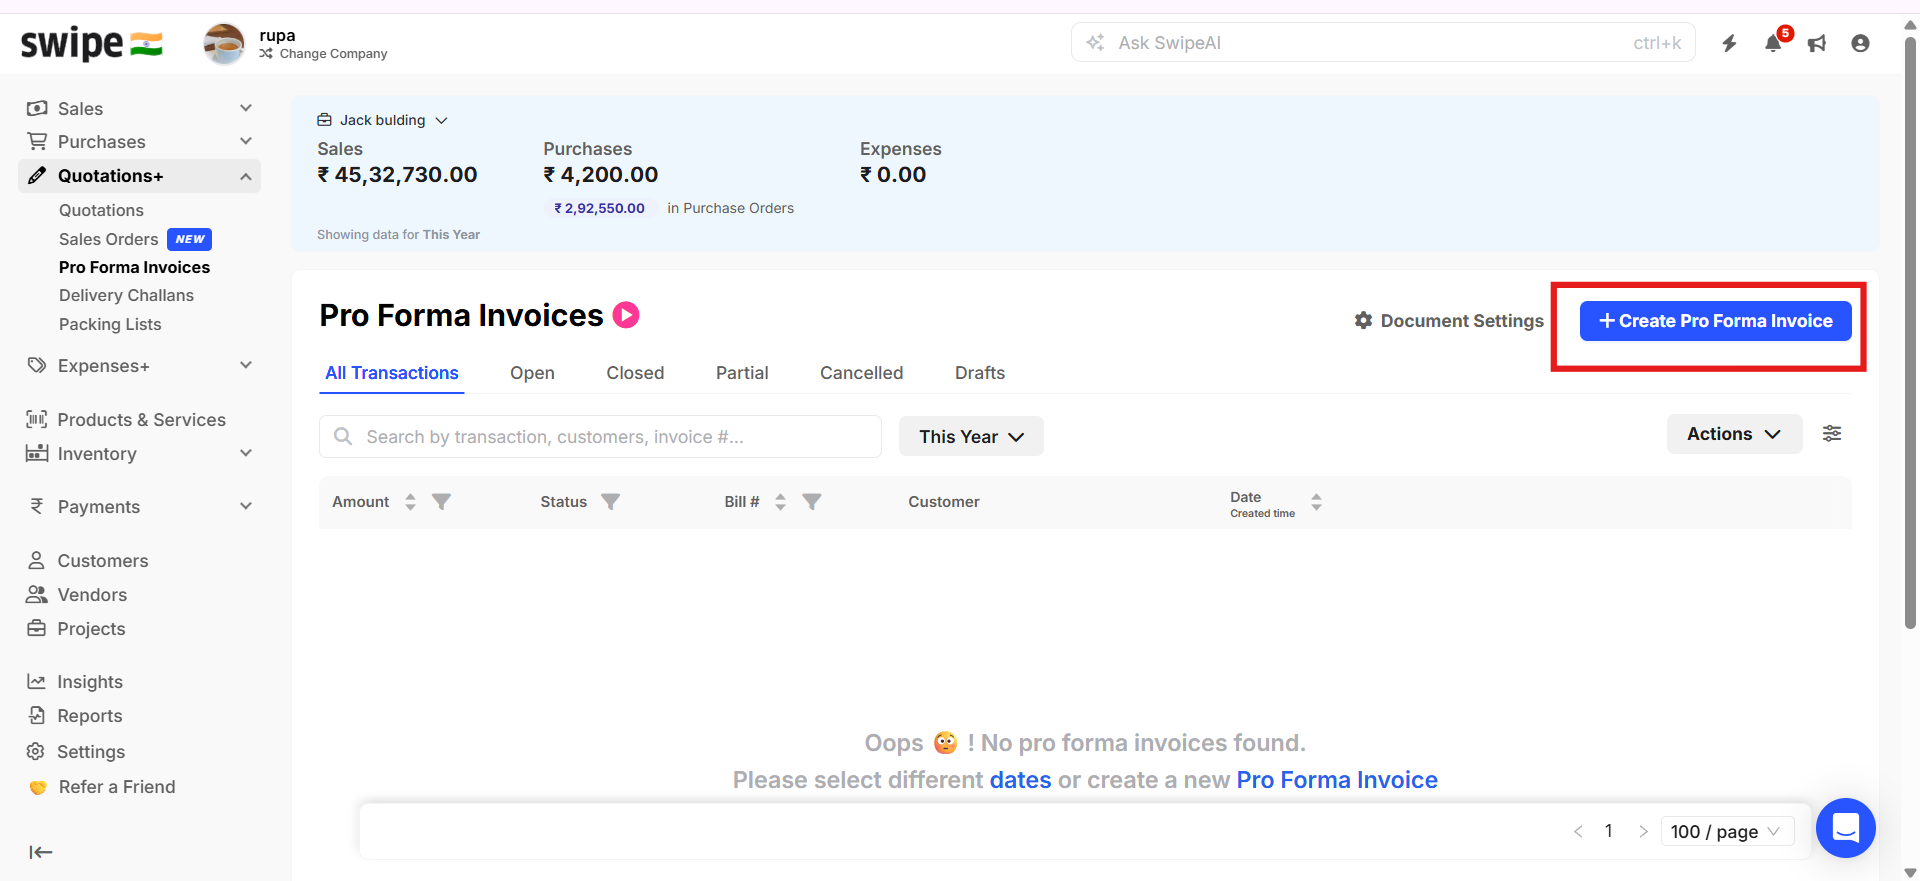The width and height of the screenshot is (1920, 881).
Task: Open the This Year date dropdown
Action: [x=971, y=437]
